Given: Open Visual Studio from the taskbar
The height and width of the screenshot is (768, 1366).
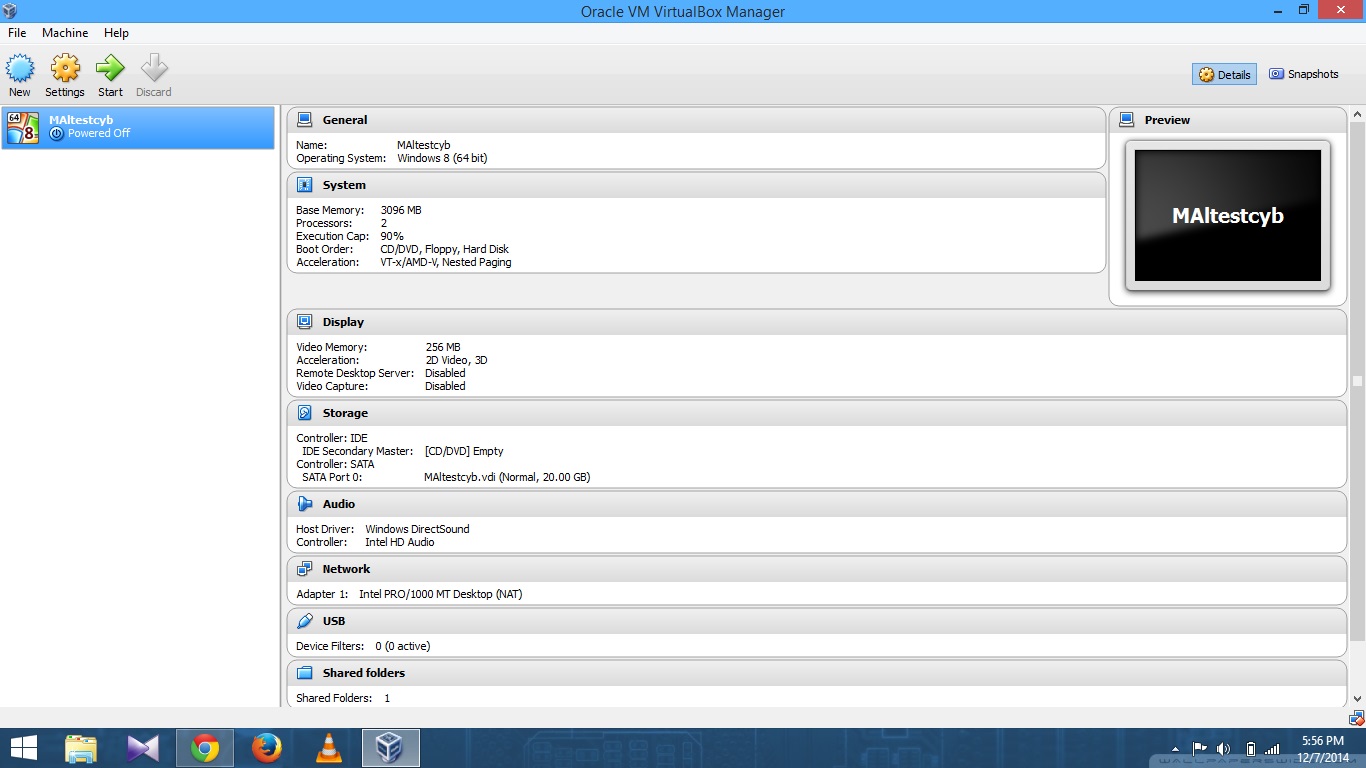Looking at the screenshot, I should coord(143,748).
